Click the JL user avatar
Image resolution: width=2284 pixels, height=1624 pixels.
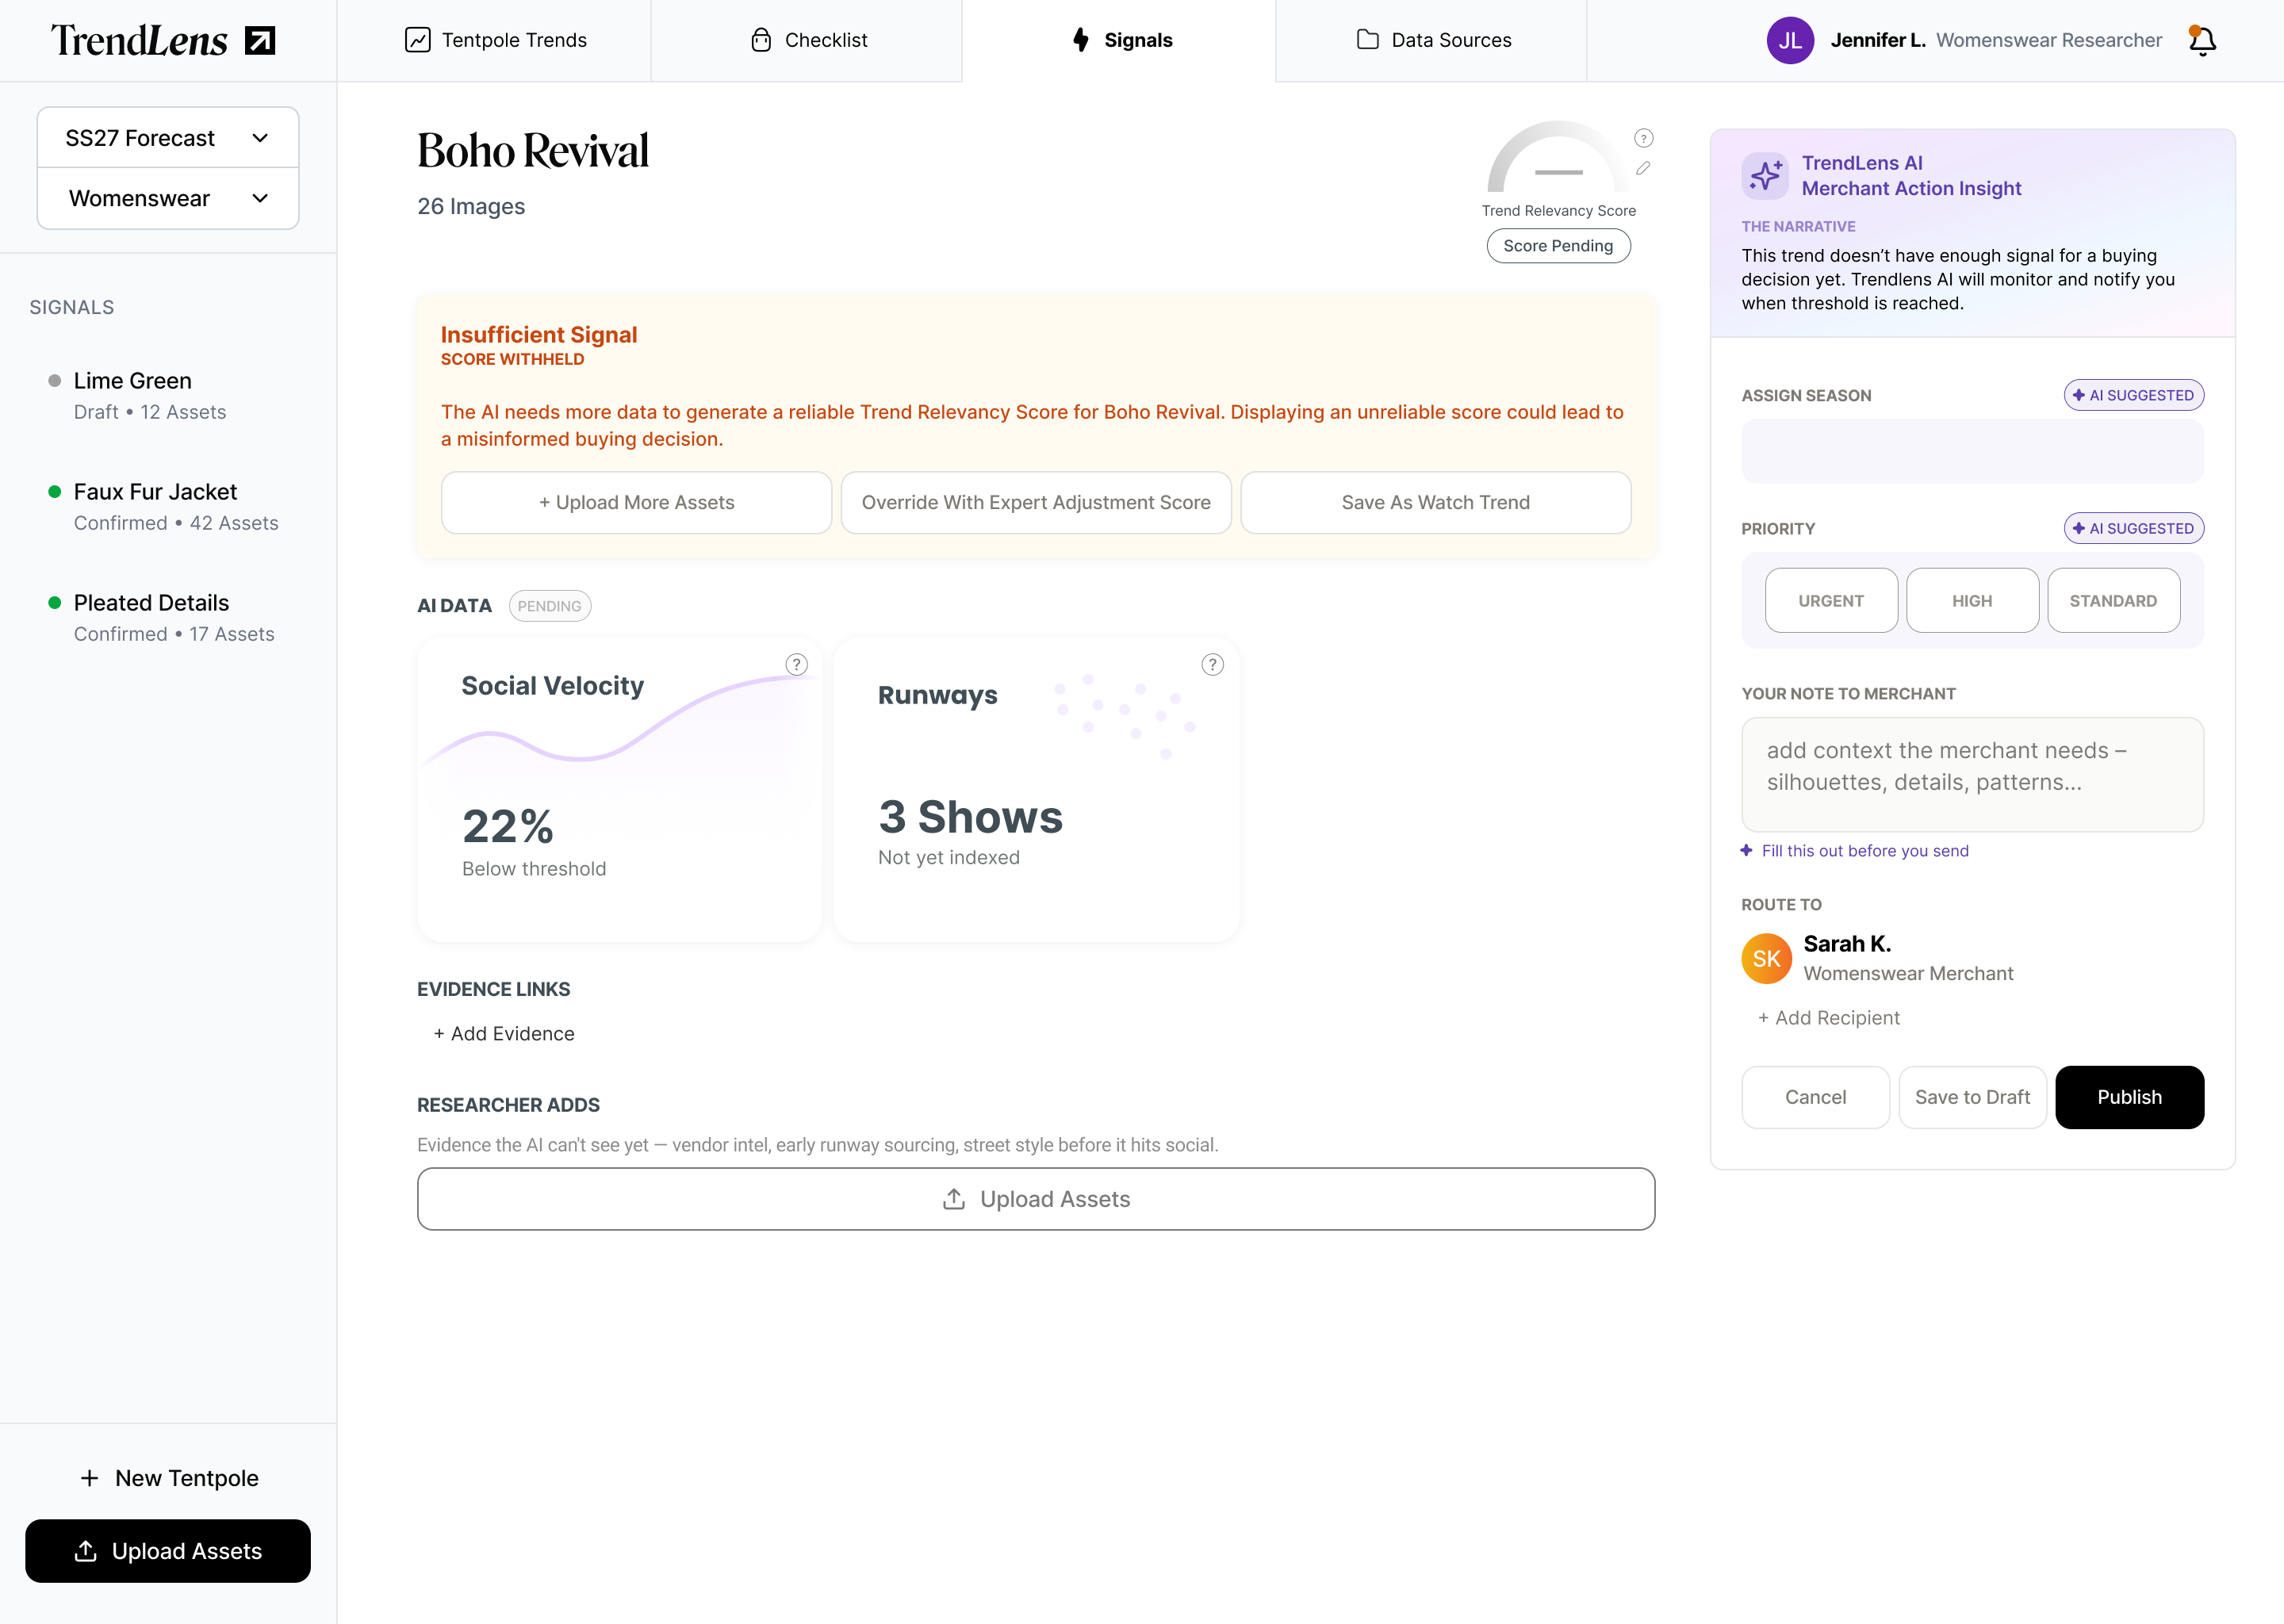coord(1790,41)
